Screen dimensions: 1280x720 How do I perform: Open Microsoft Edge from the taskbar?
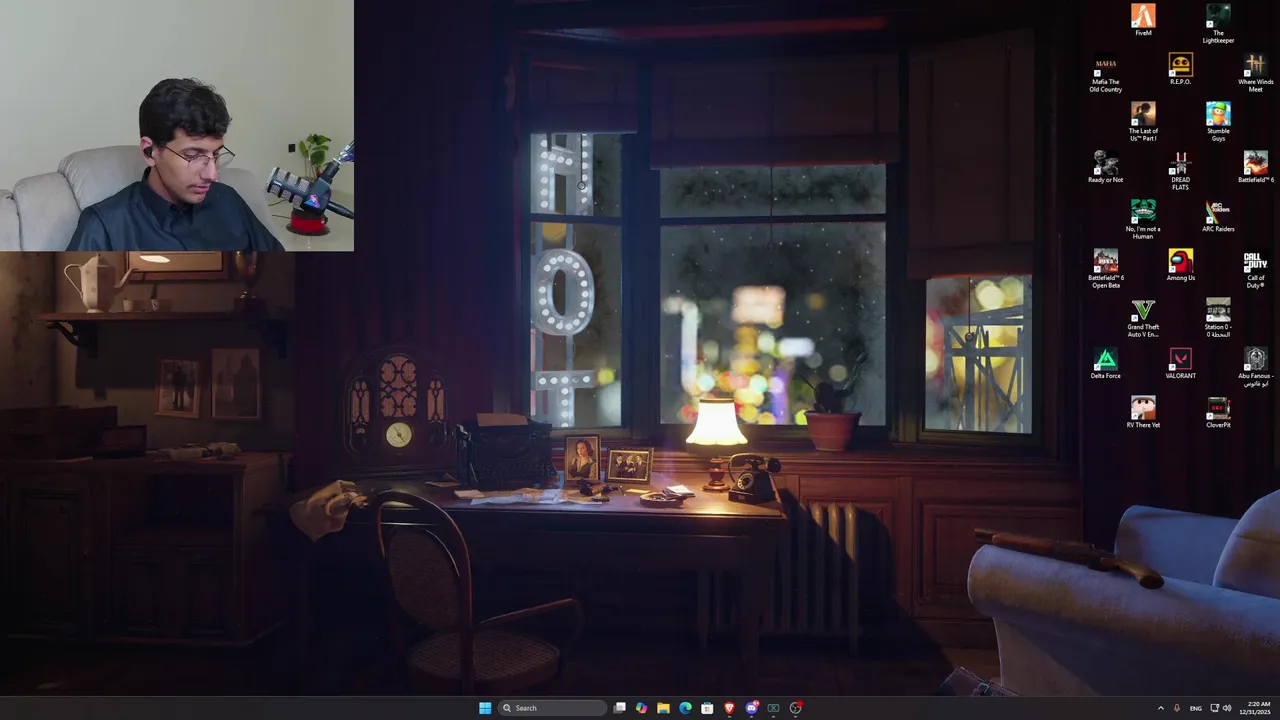(685, 708)
